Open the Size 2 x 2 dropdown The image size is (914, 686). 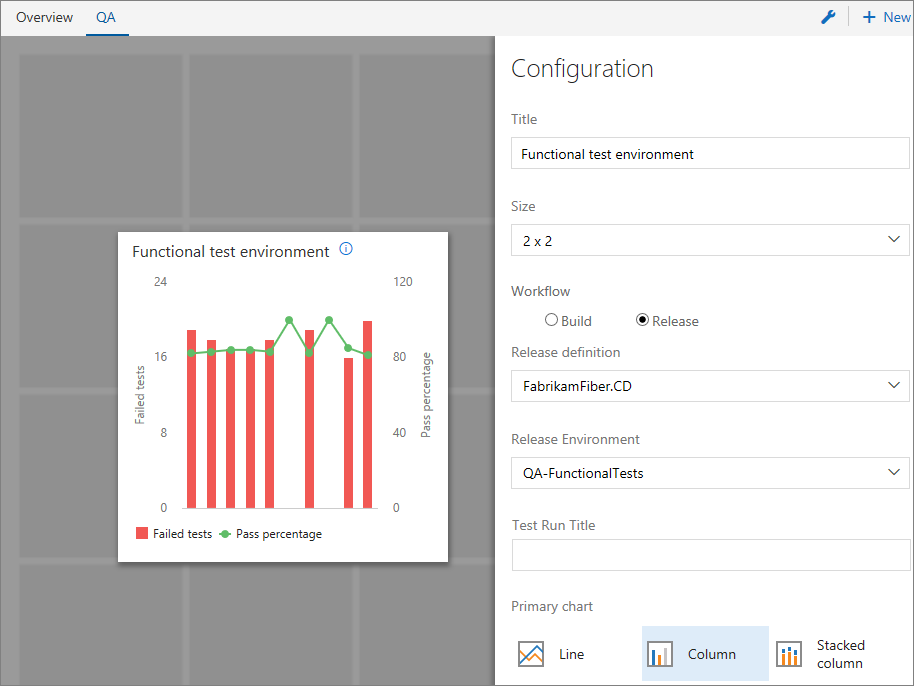click(x=710, y=240)
